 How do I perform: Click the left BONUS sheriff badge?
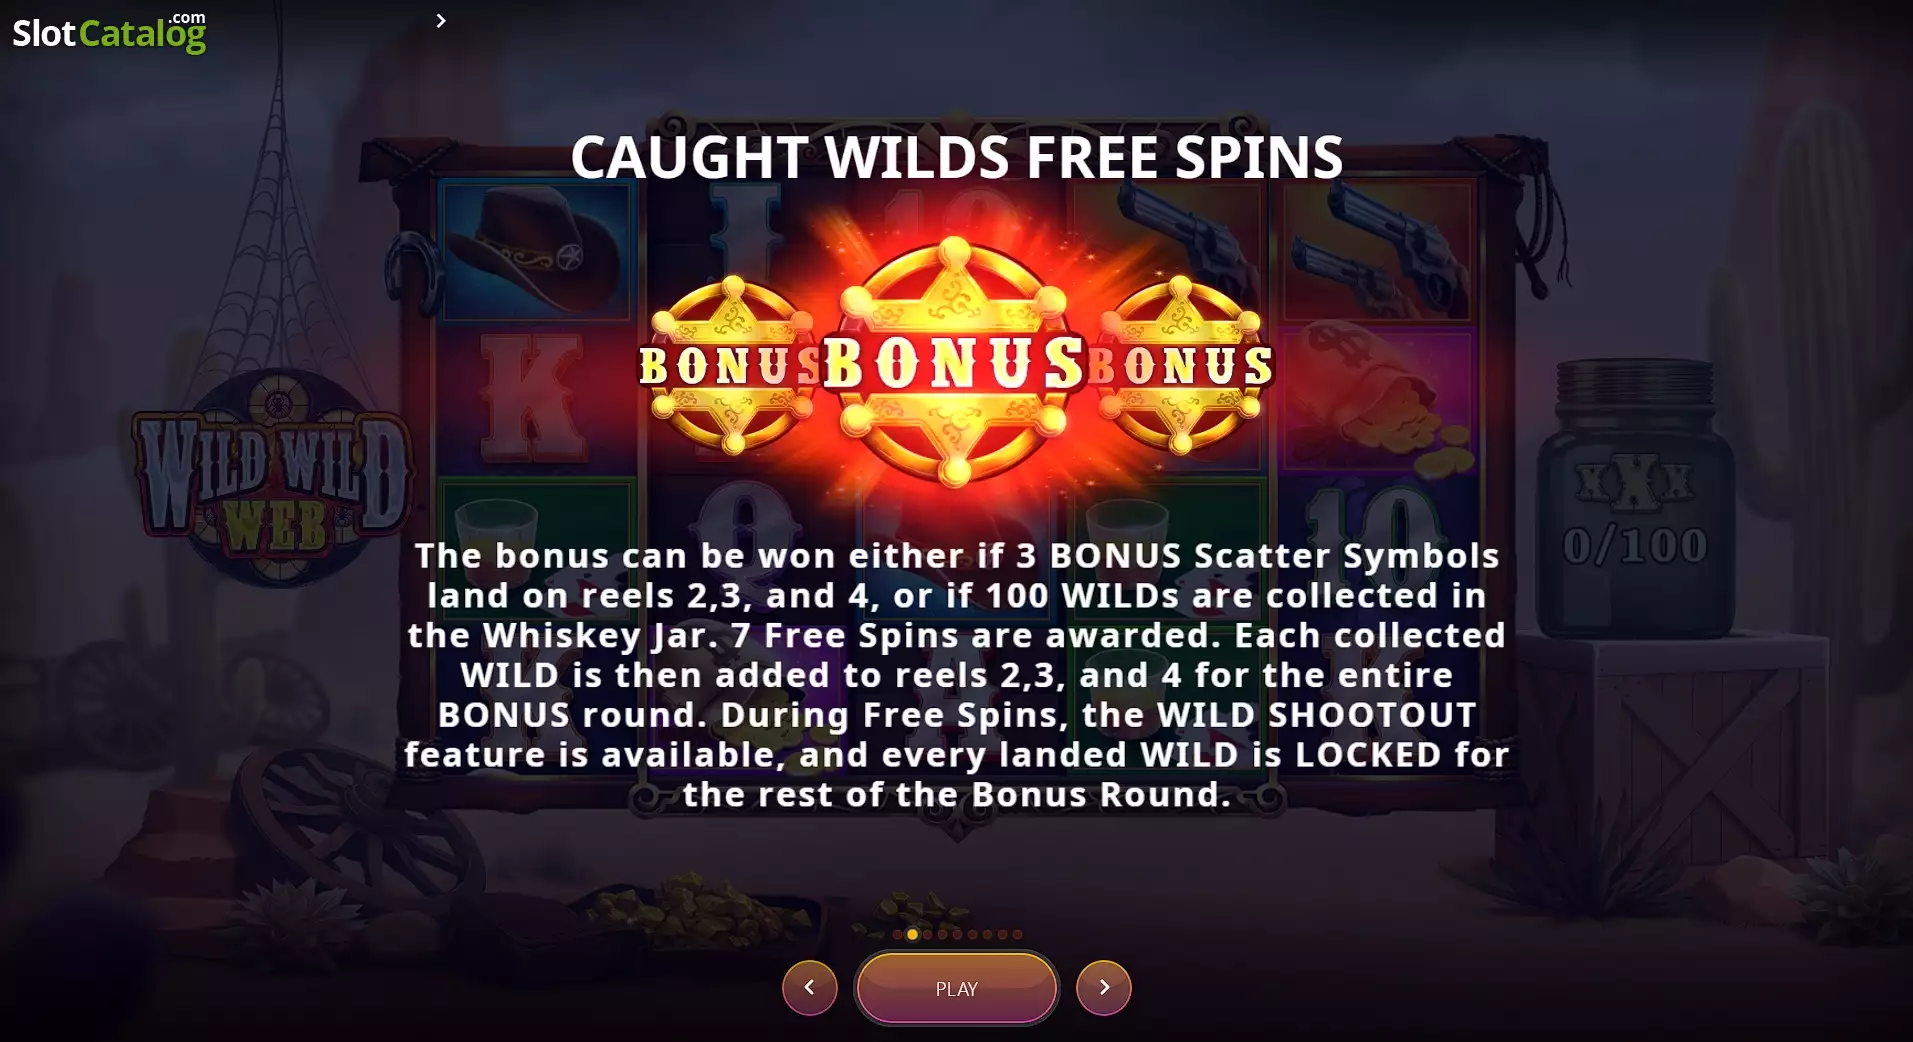click(x=730, y=365)
